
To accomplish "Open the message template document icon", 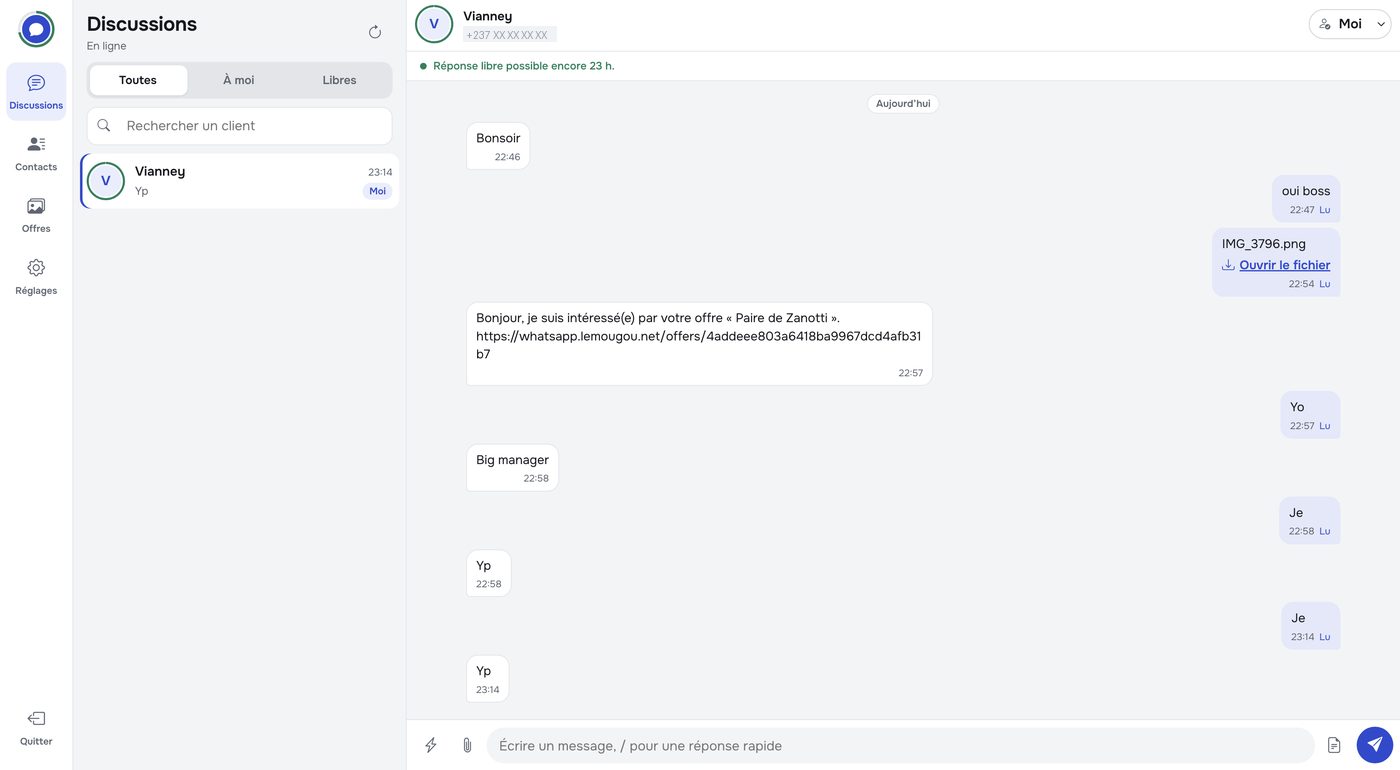I will [x=1334, y=745].
